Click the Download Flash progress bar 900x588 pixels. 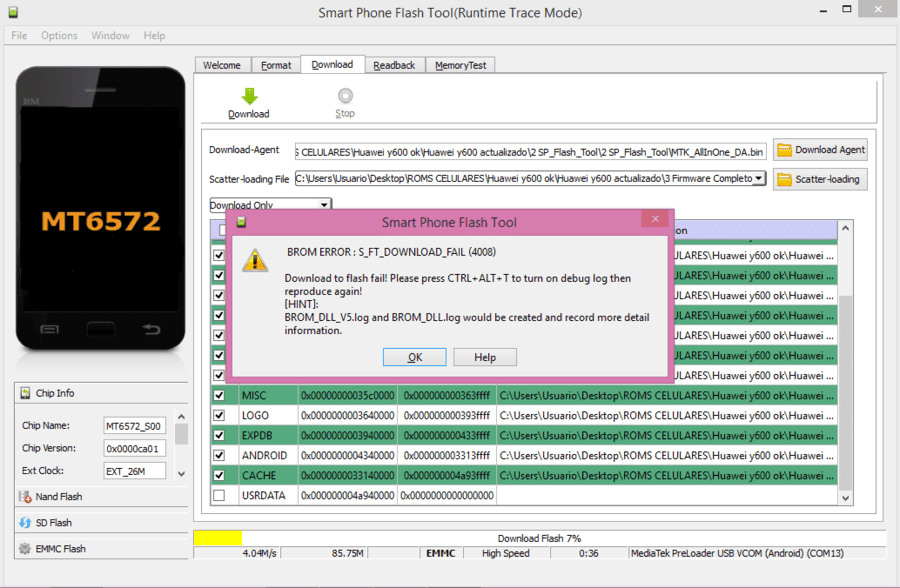pos(539,538)
